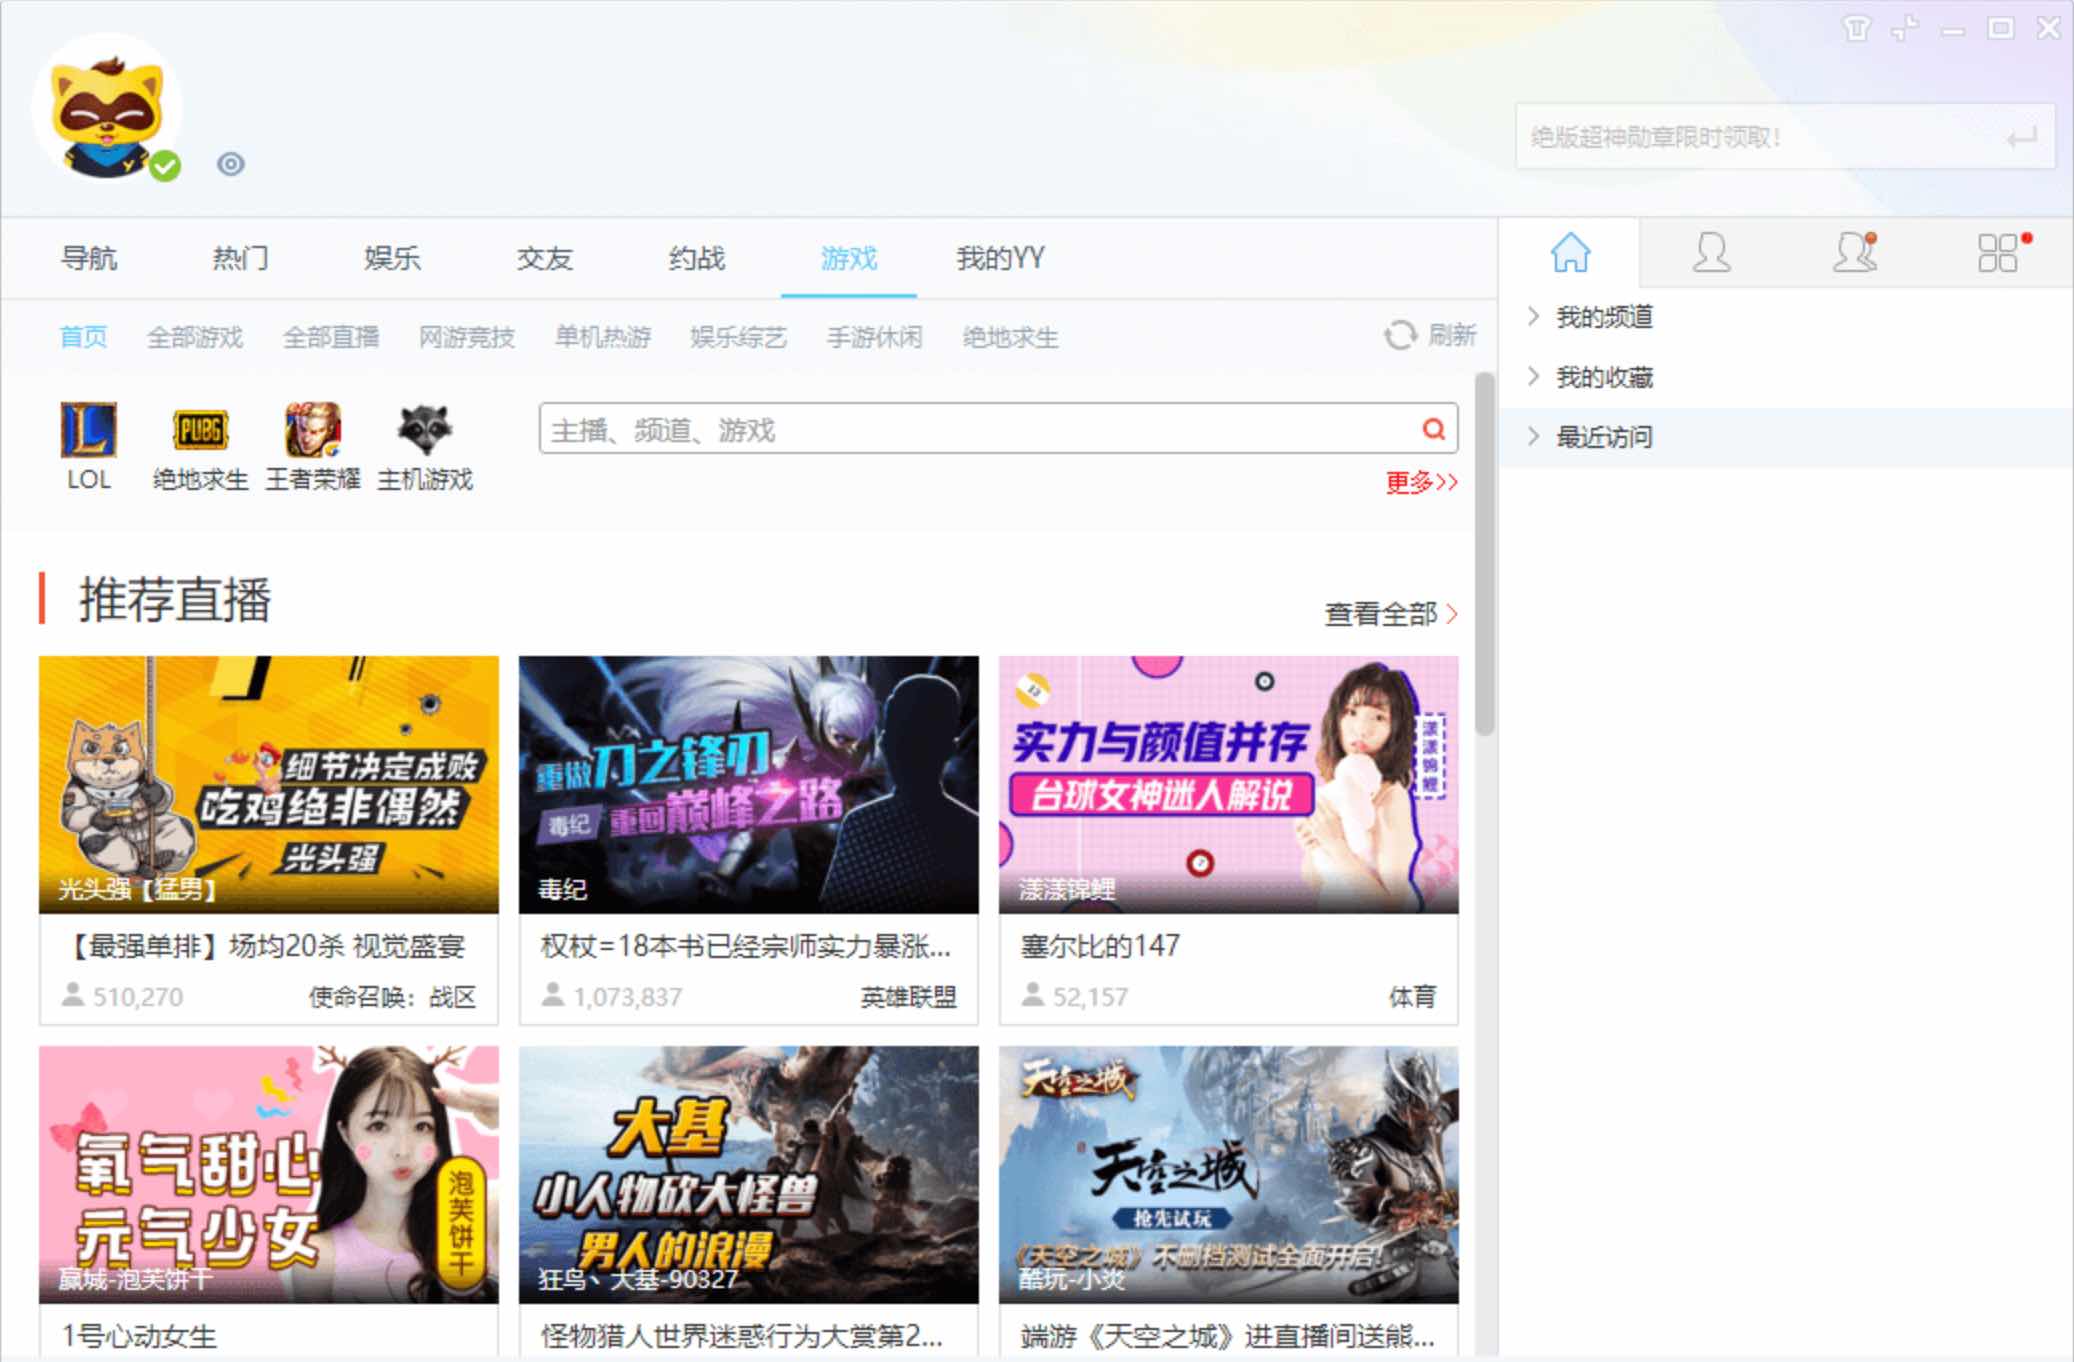
Task: Select 全部游戏 sub-tab
Action: pos(195,337)
